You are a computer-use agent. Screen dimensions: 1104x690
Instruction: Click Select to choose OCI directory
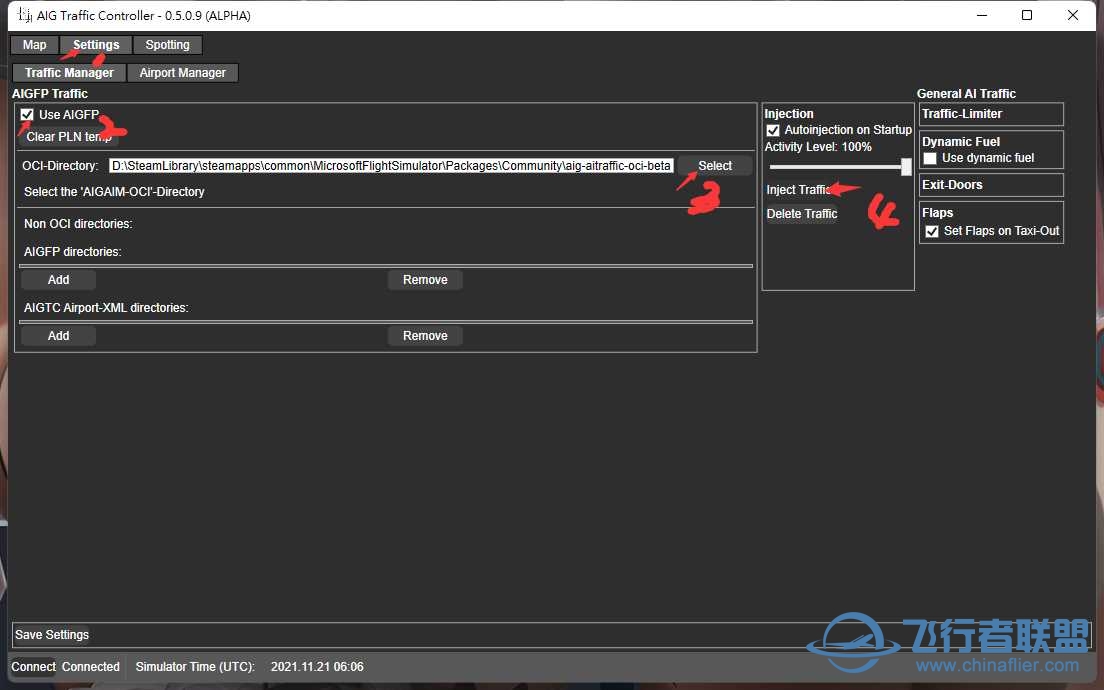pyautogui.click(x=715, y=165)
